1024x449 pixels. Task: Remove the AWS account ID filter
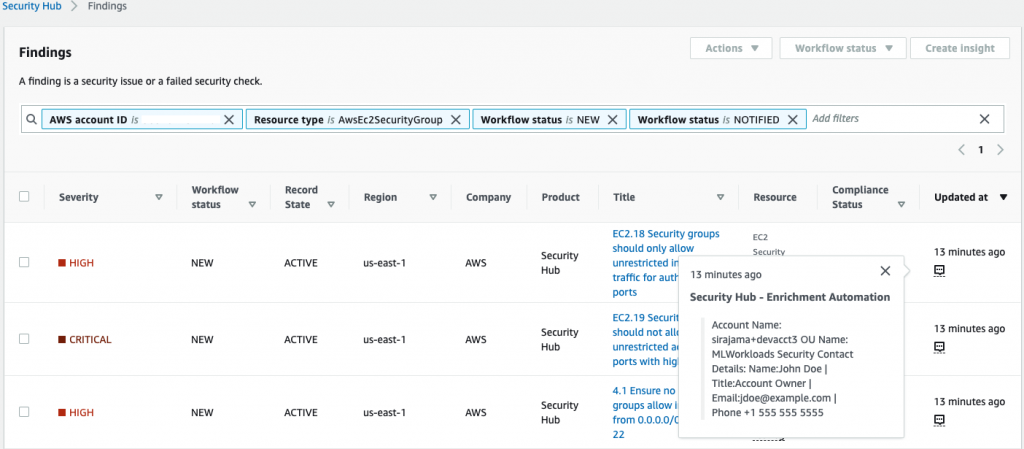pos(229,119)
